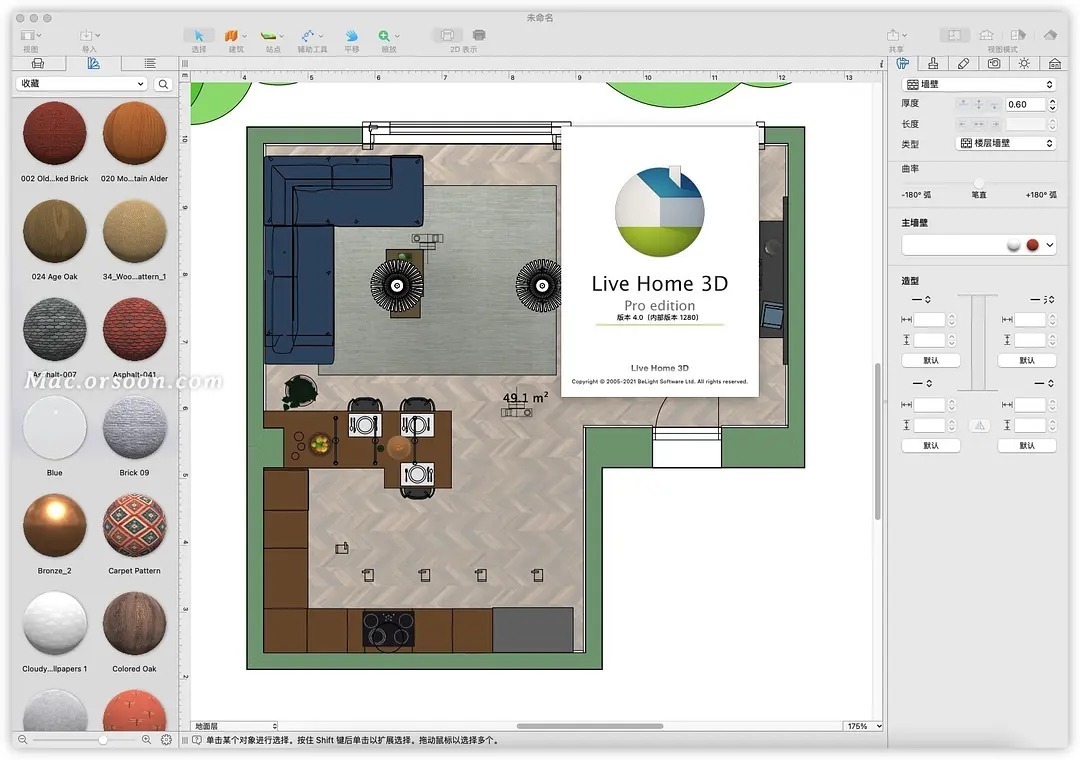Click the upper-left 默认 button under 造型
Viewport: 1080px width, 760px height.
point(930,360)
